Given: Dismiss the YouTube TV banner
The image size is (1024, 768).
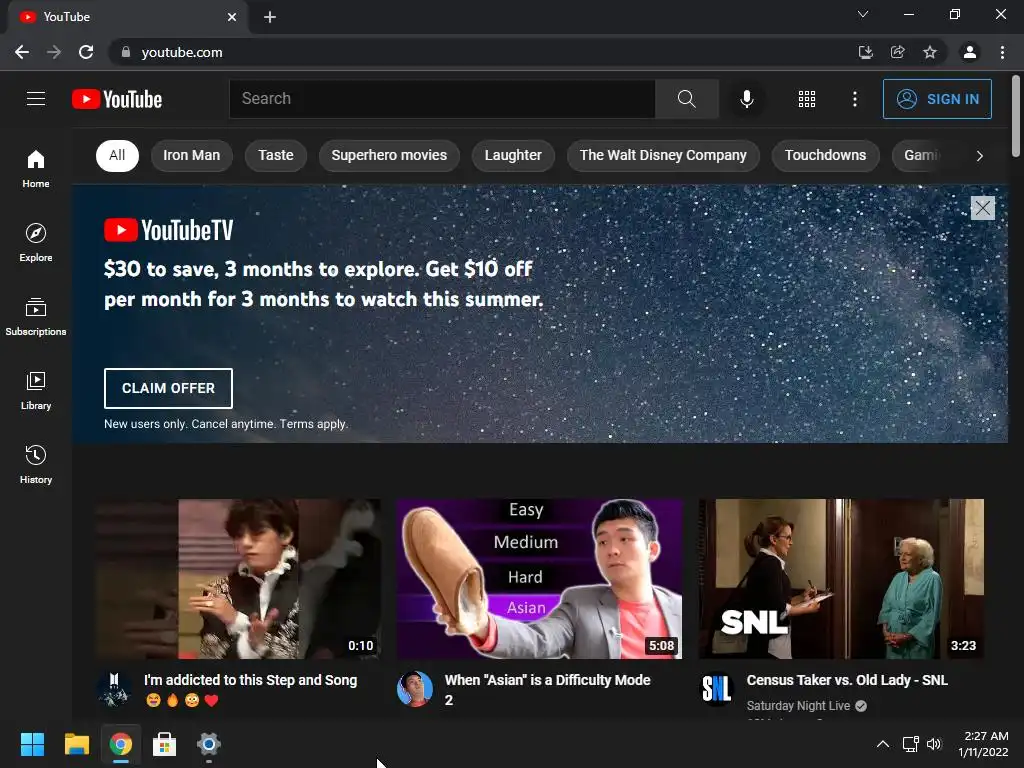Looking at the screenshot, I should [982, 208].
